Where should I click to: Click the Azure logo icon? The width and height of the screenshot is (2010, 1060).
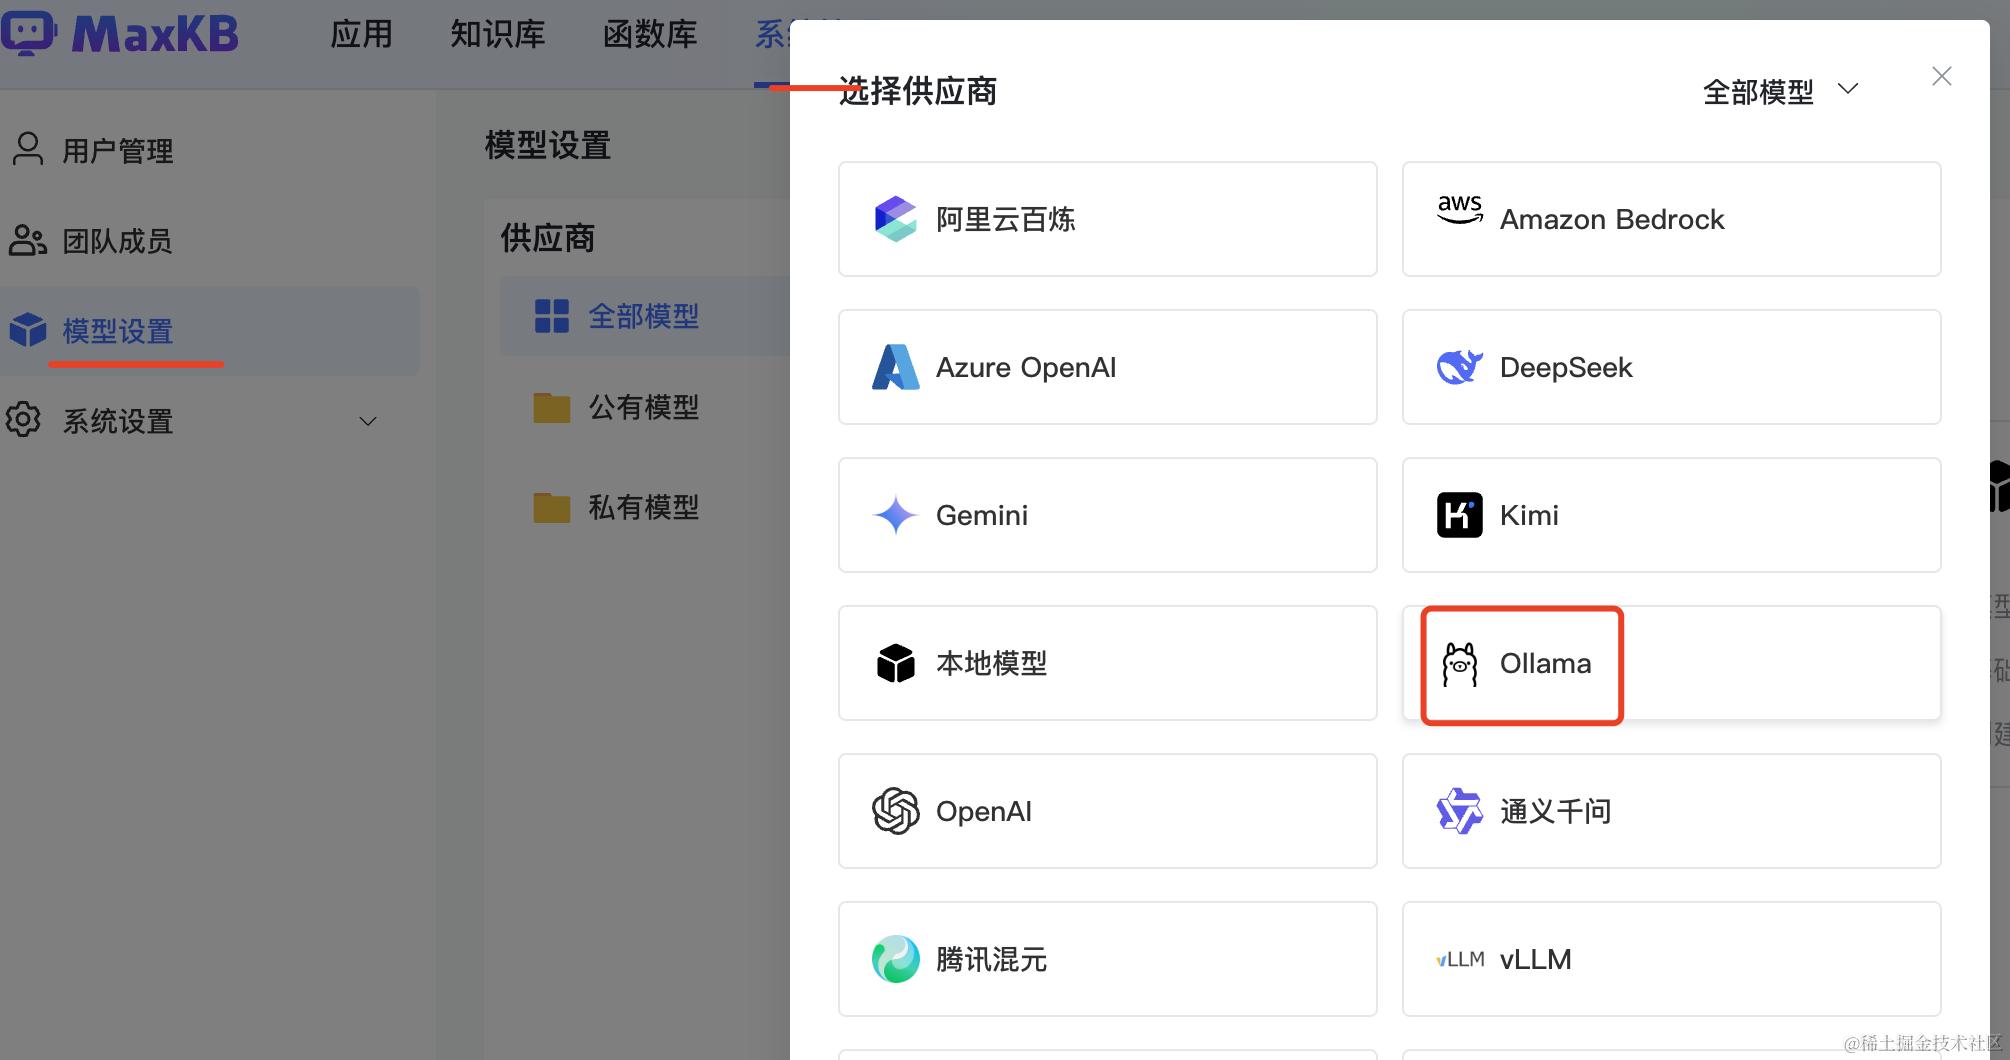tap(895, 367)
